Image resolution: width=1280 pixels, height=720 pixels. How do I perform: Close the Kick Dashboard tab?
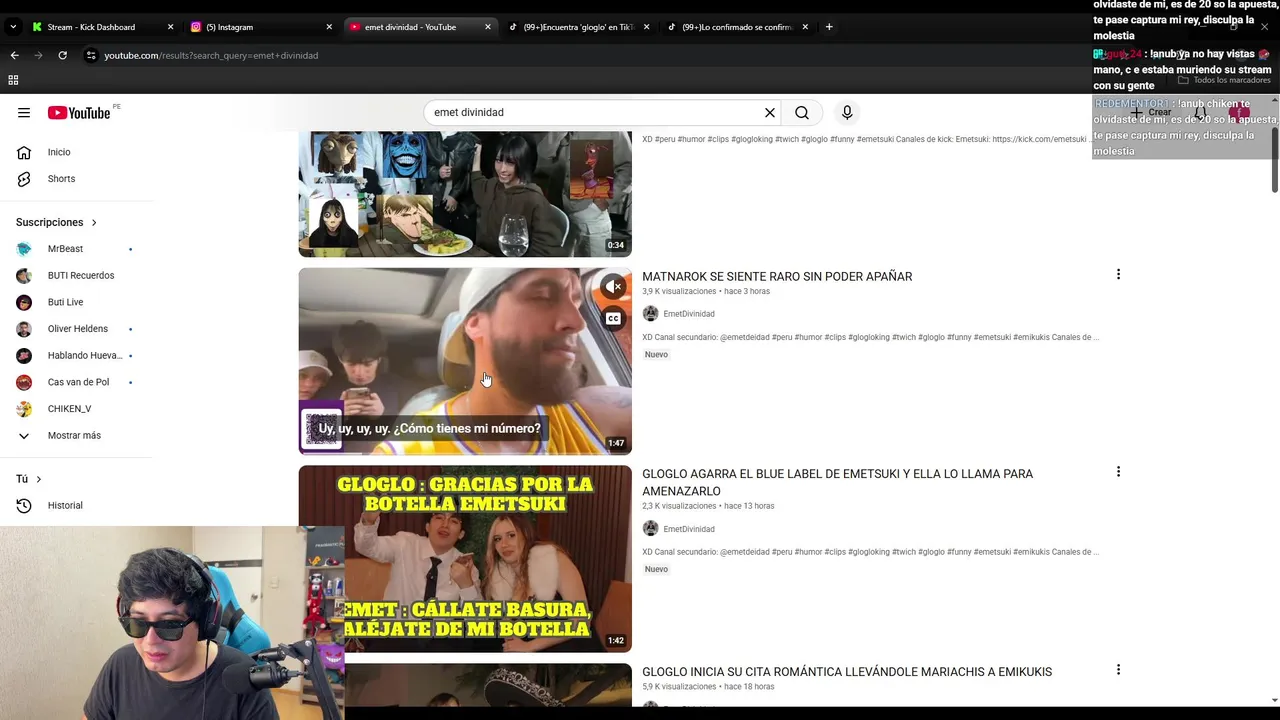coord(170,27)
